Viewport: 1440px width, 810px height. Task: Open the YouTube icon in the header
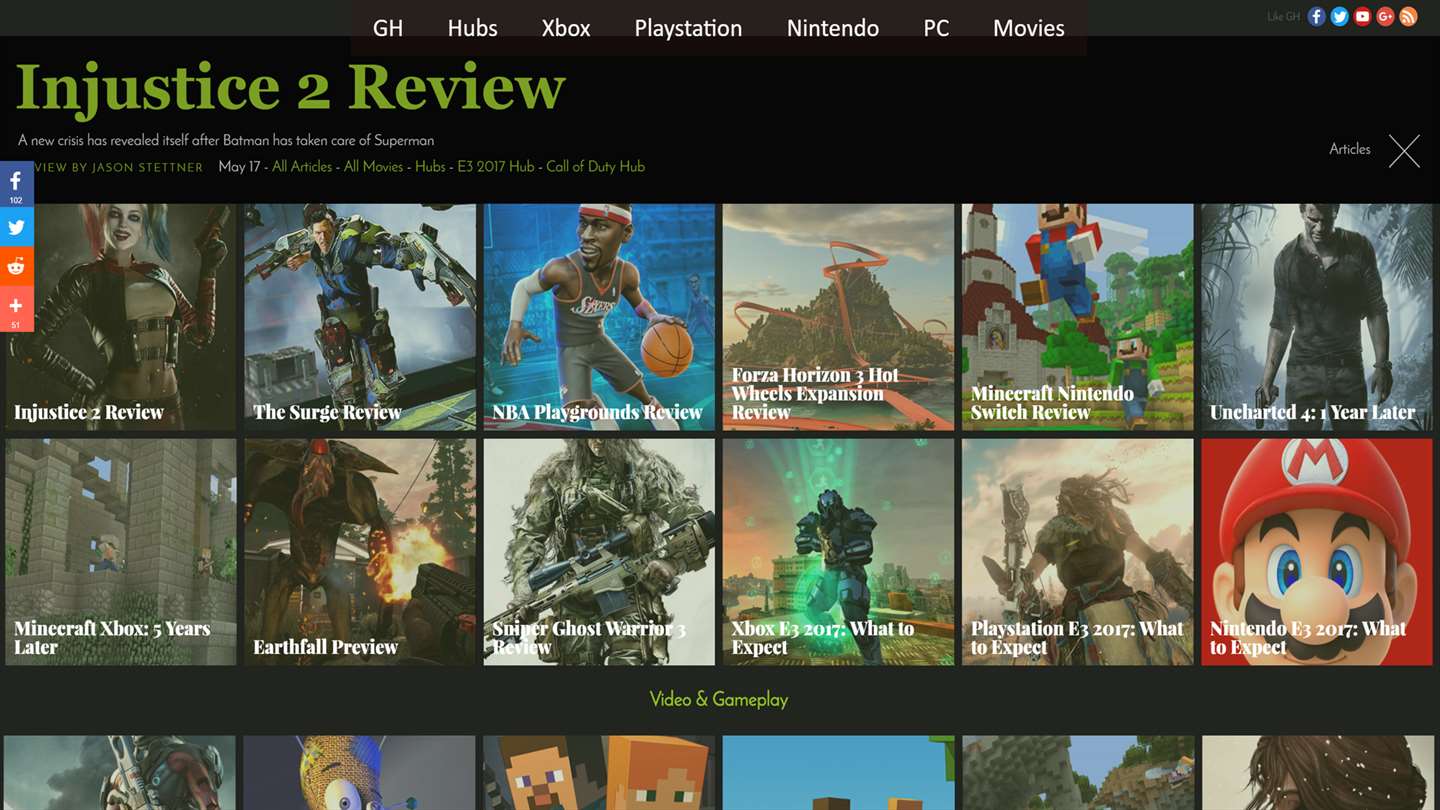click(x=1362, y=16)
